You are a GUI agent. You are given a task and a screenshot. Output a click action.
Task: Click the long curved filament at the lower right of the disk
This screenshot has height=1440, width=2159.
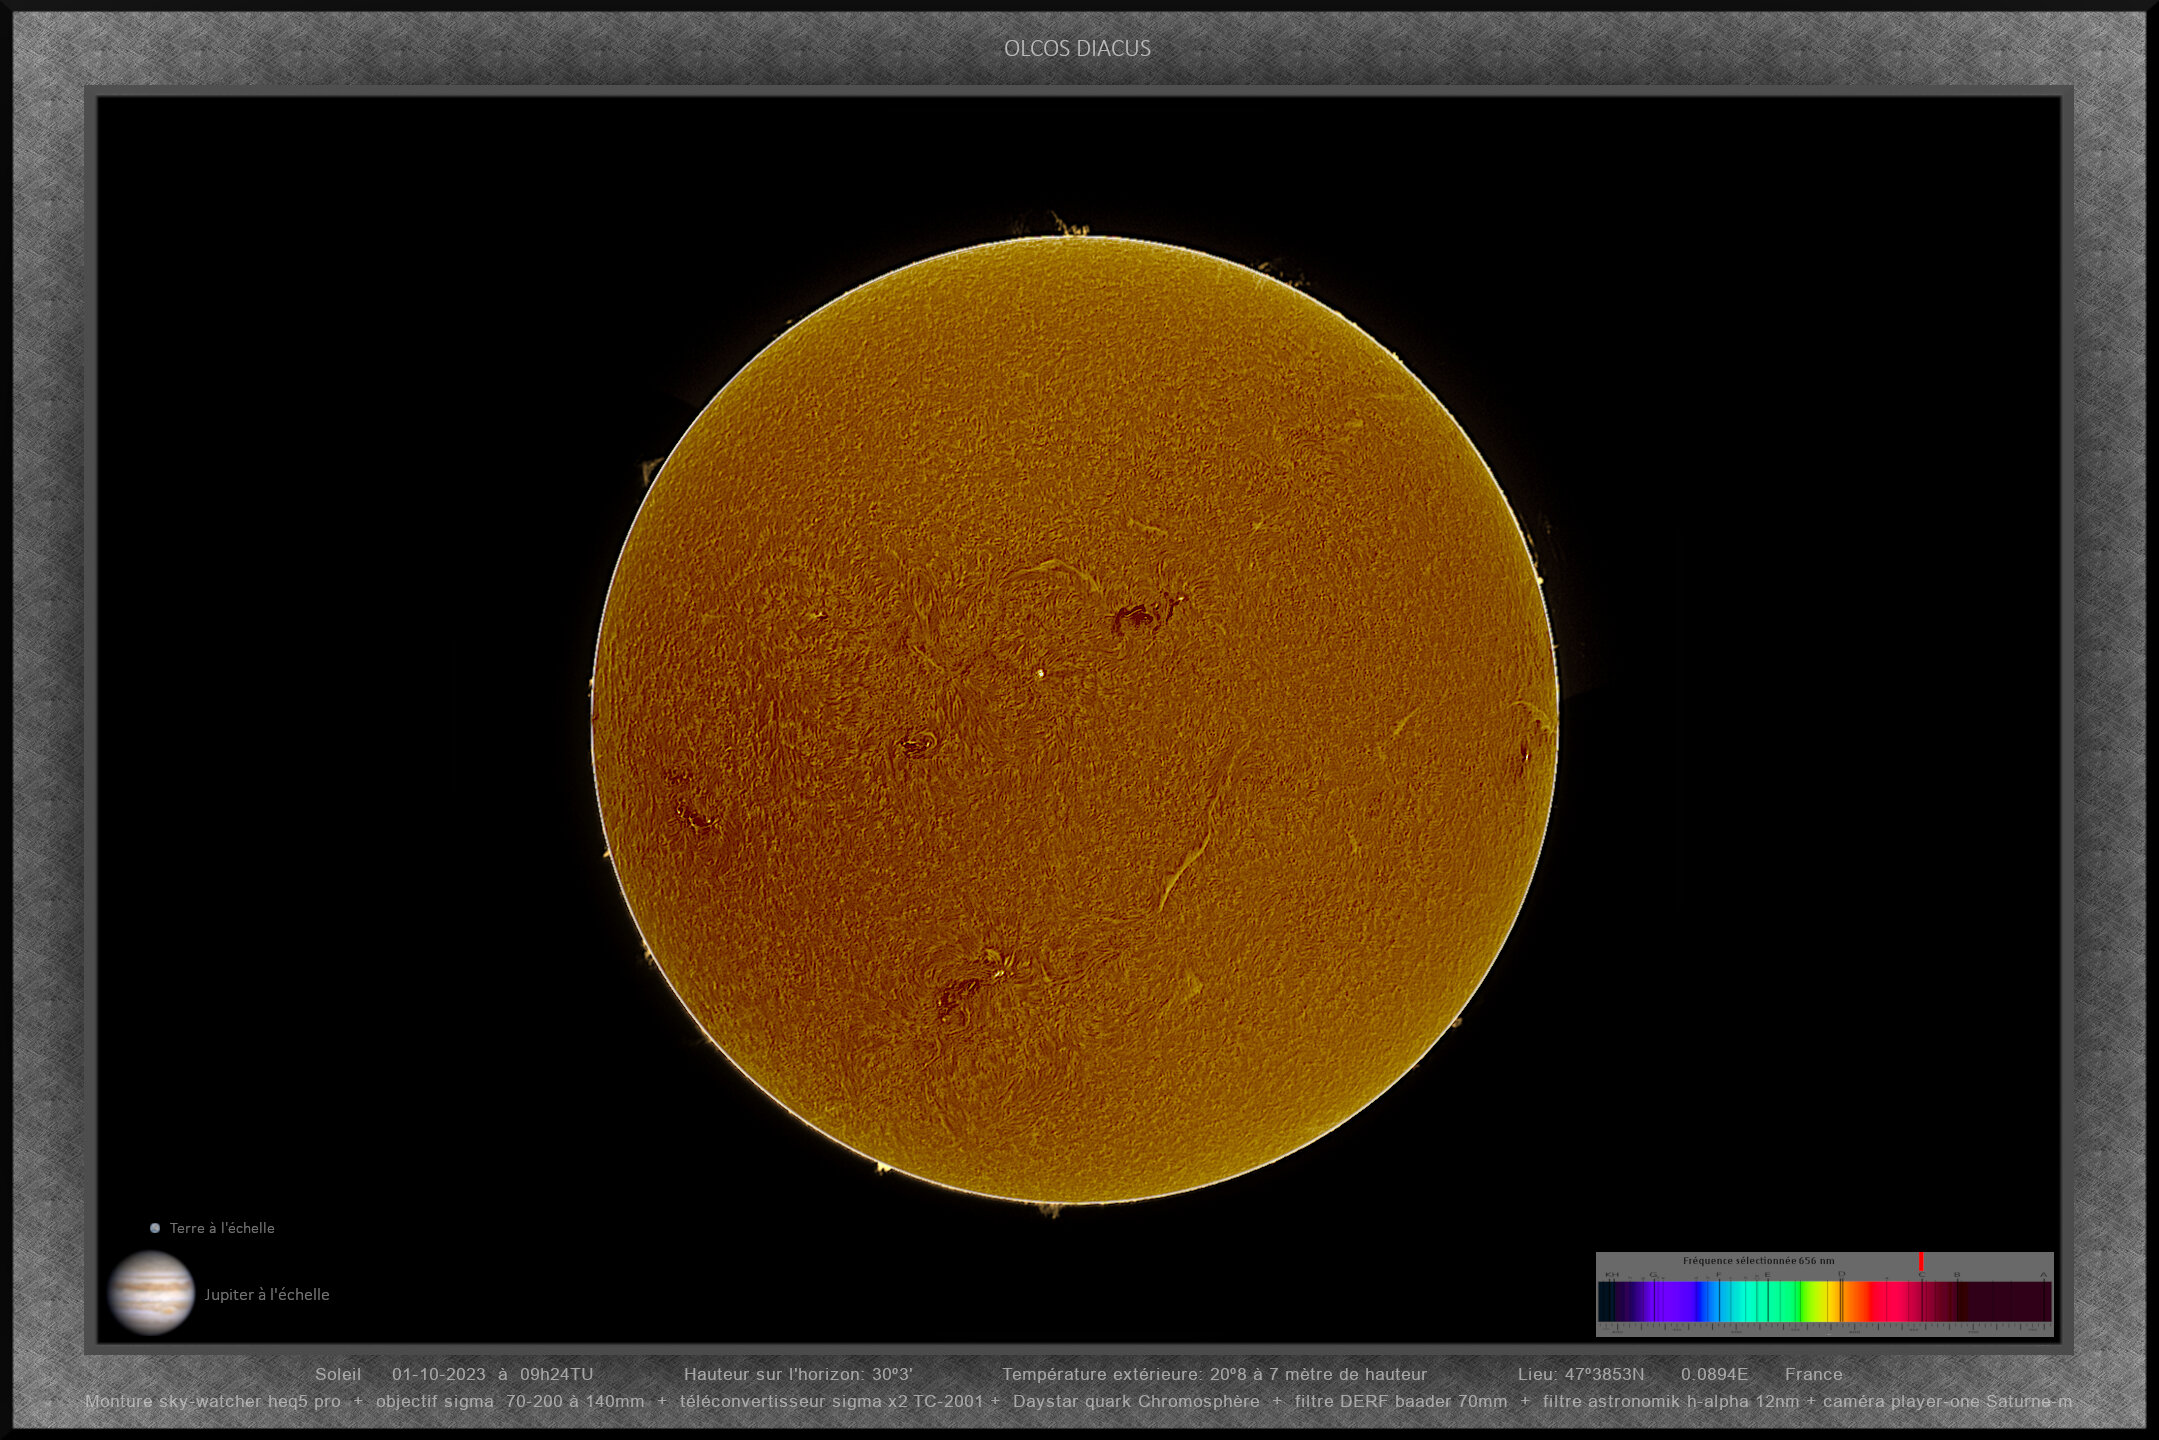coord(1188,865)
